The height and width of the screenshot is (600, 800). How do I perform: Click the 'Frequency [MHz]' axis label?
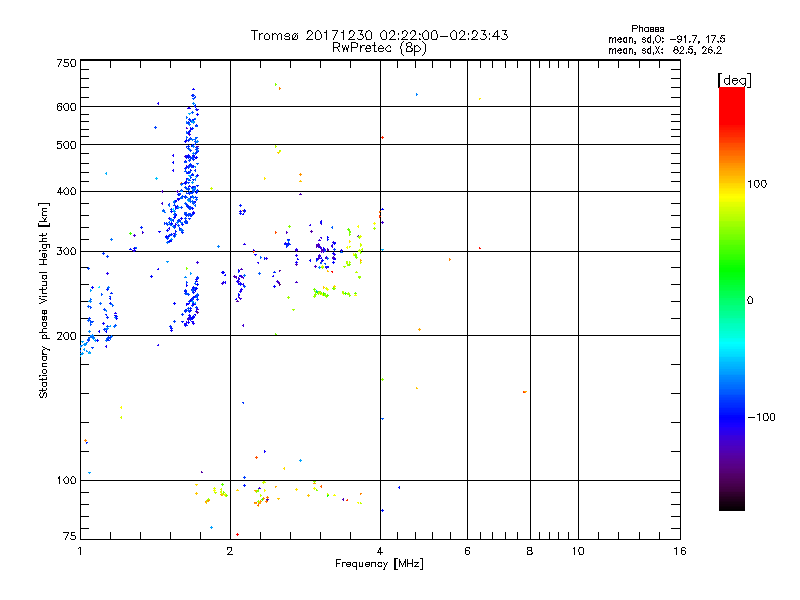tap(379, 564)
